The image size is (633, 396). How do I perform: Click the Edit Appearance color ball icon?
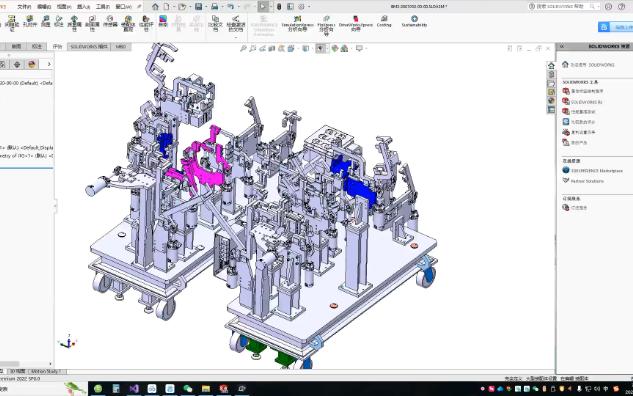335,48
